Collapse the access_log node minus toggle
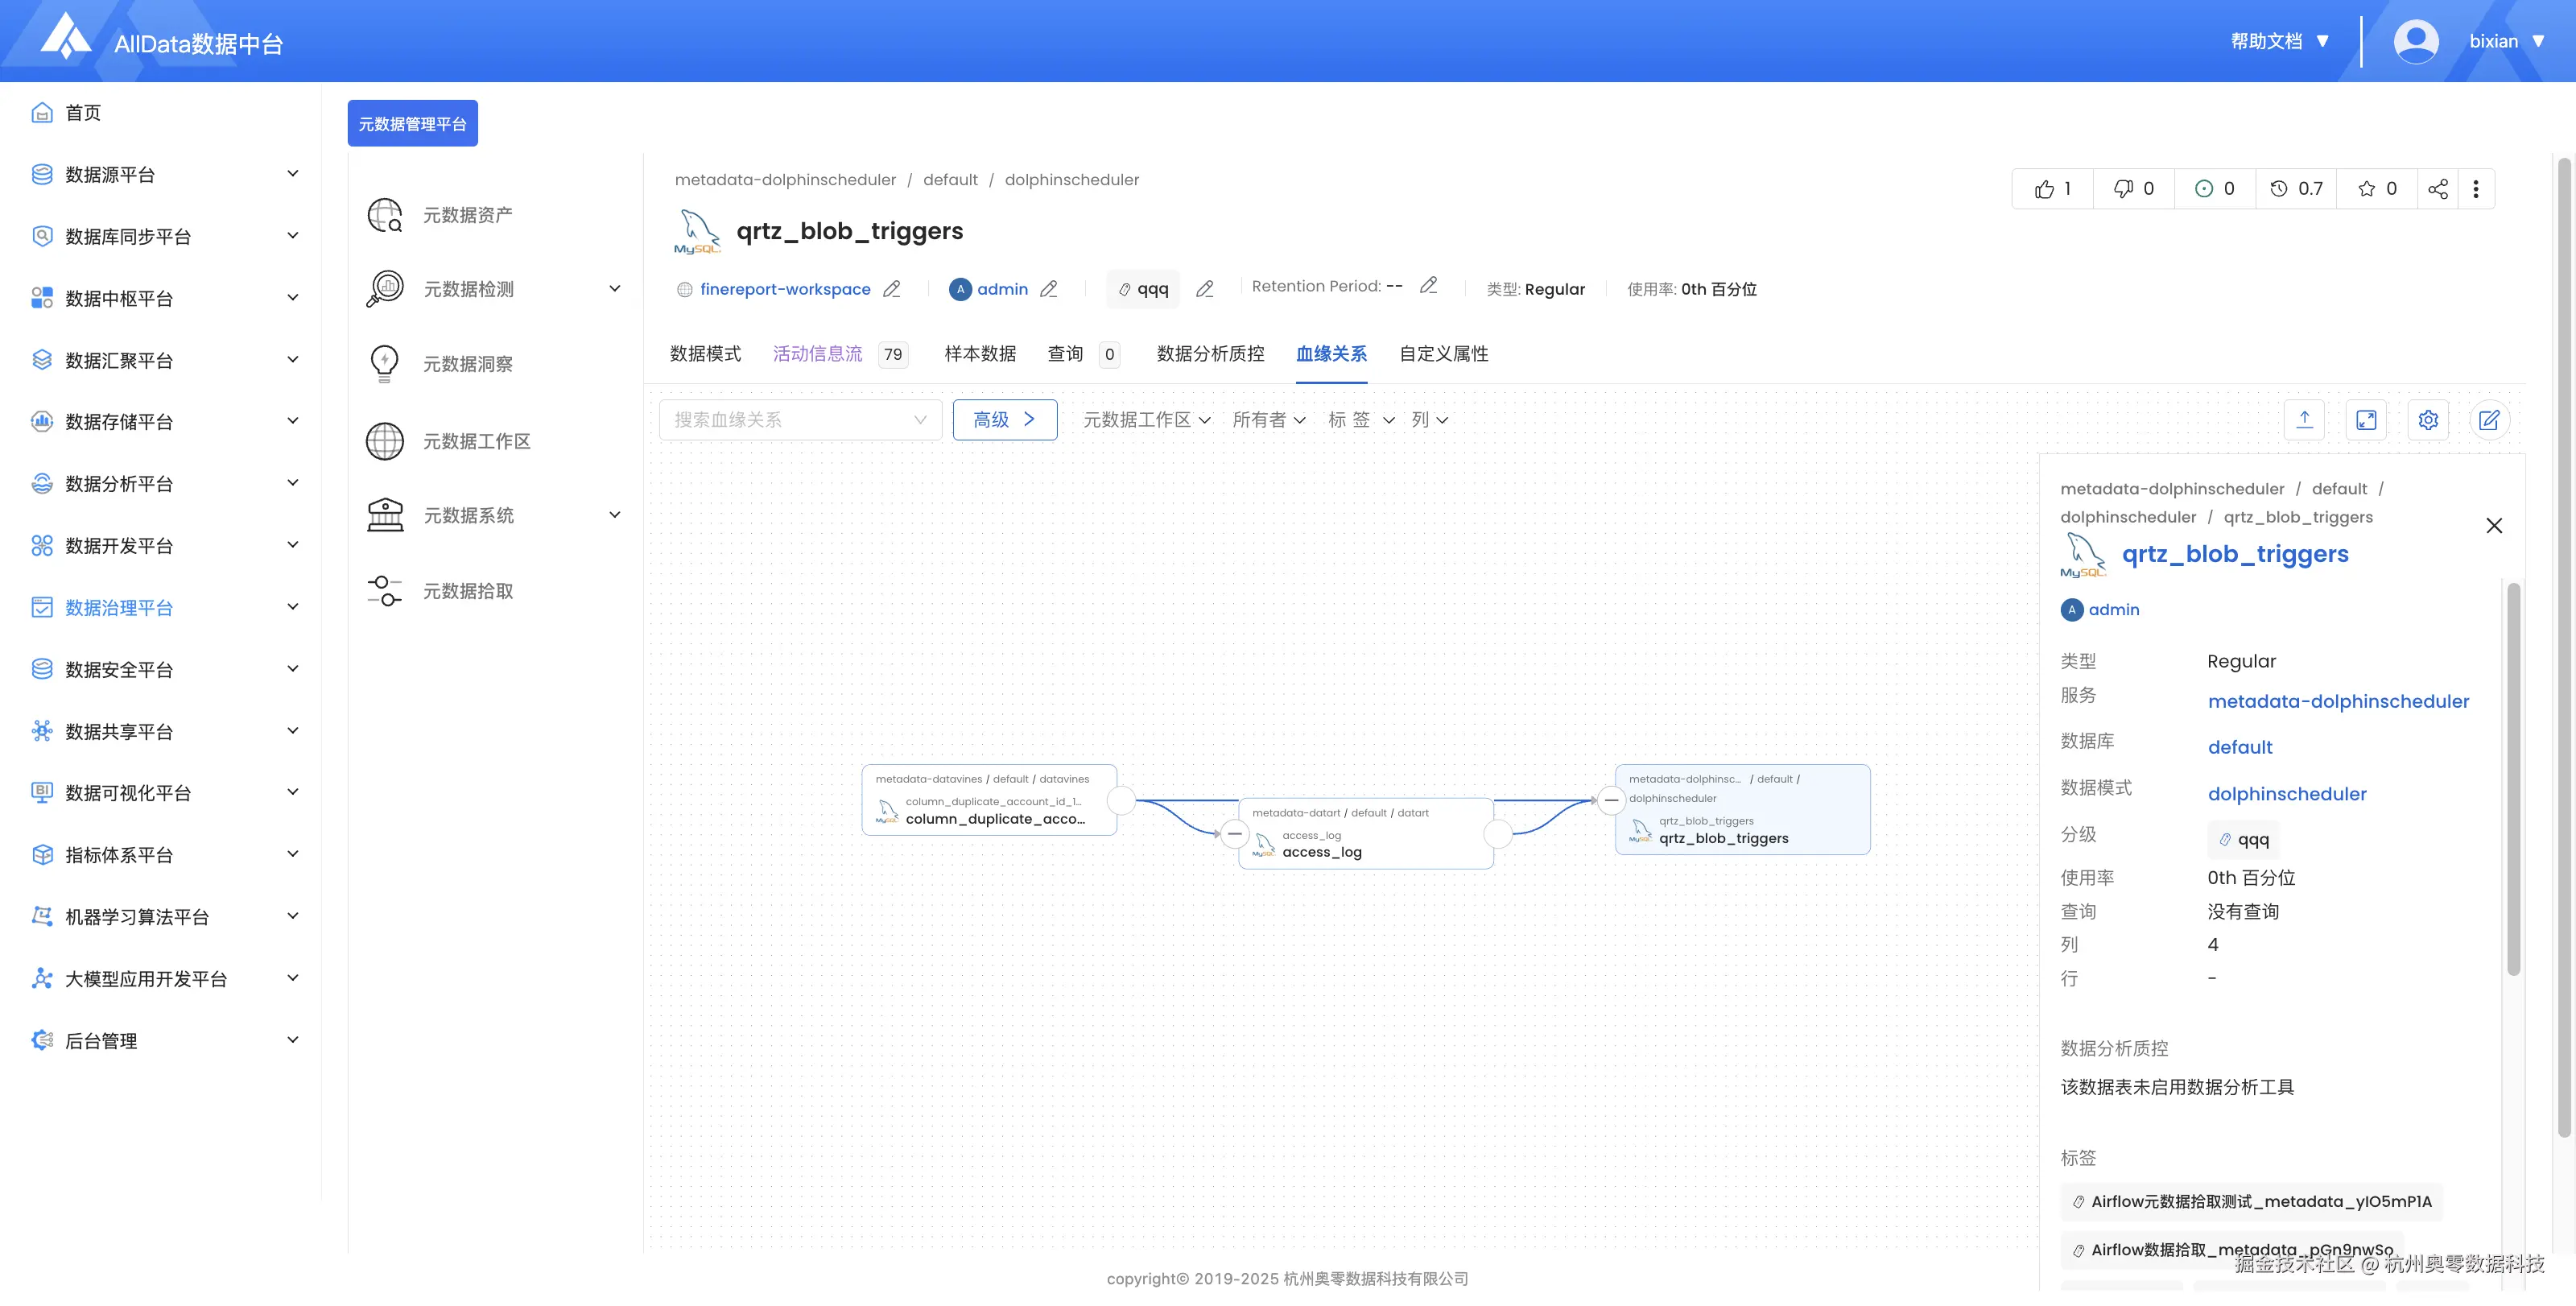This screenshot has width=2576, height=1306. (1235, 833)
